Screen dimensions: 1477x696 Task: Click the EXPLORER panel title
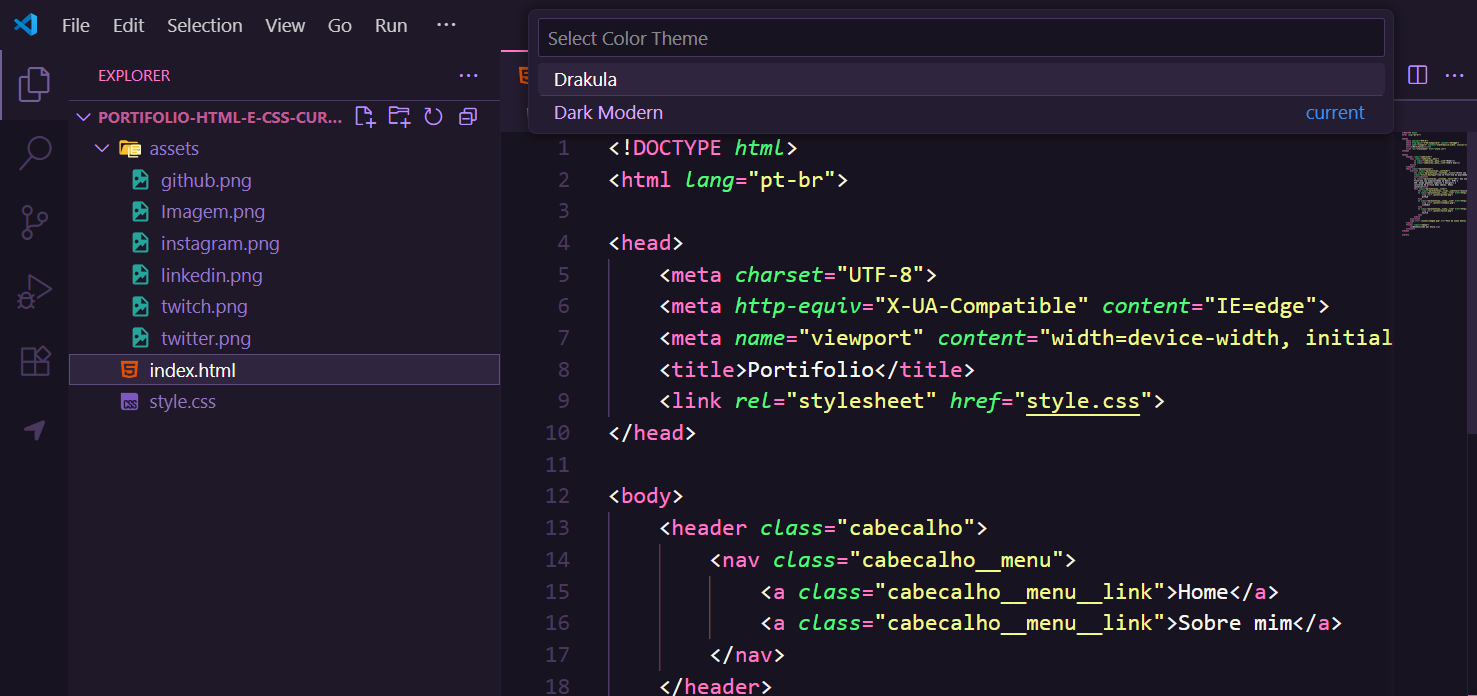tap(134, 75)
